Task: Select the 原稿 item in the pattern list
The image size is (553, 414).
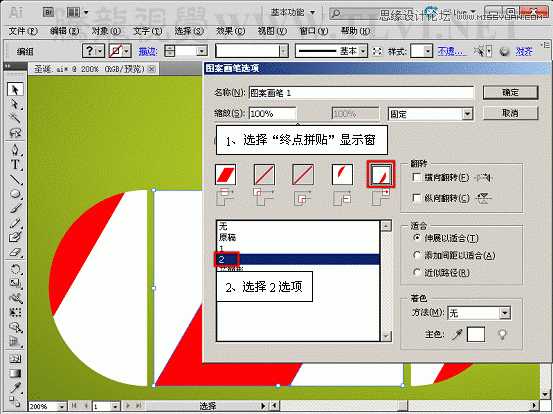Action: pyautogui.click(x=298, y=237)
